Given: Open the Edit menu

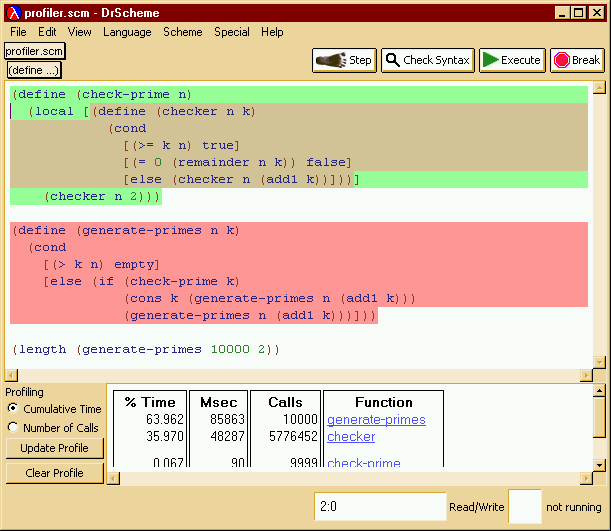Looking at the screenshot, I should point(47,32).
